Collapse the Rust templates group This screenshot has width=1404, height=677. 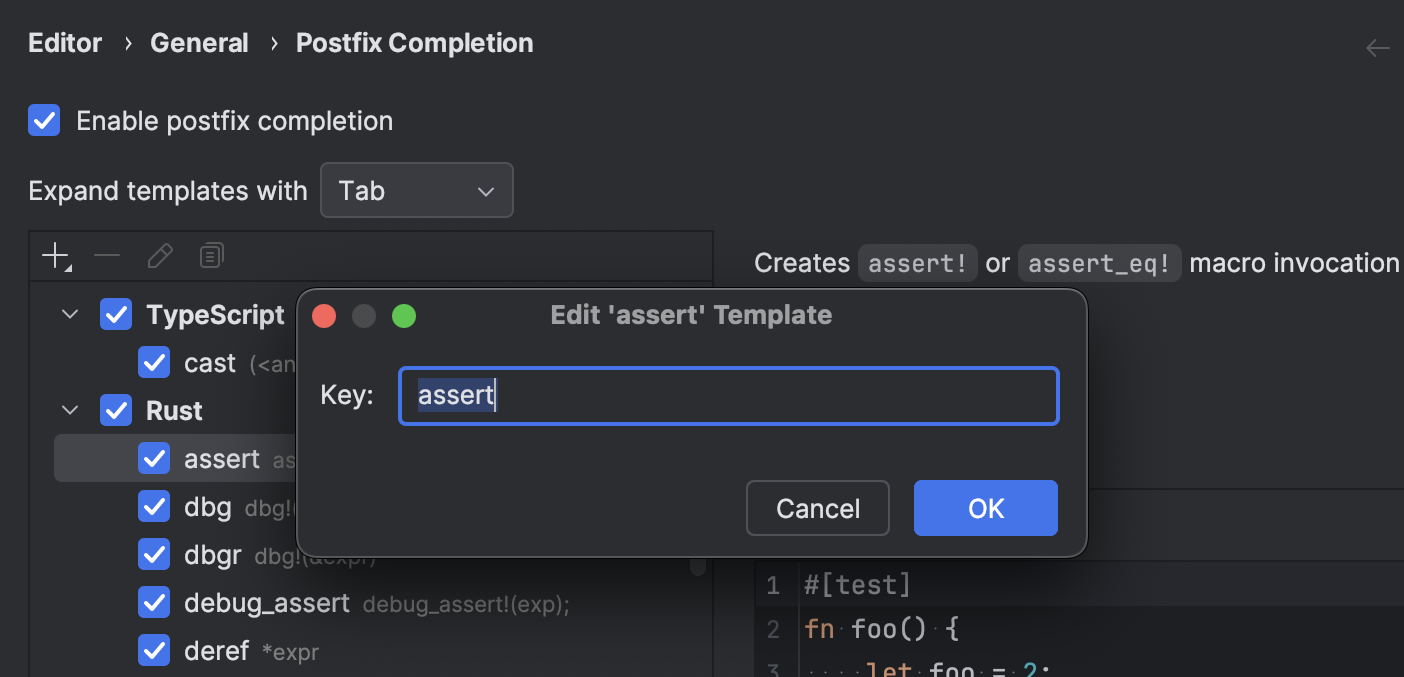[x=69, y=410]
